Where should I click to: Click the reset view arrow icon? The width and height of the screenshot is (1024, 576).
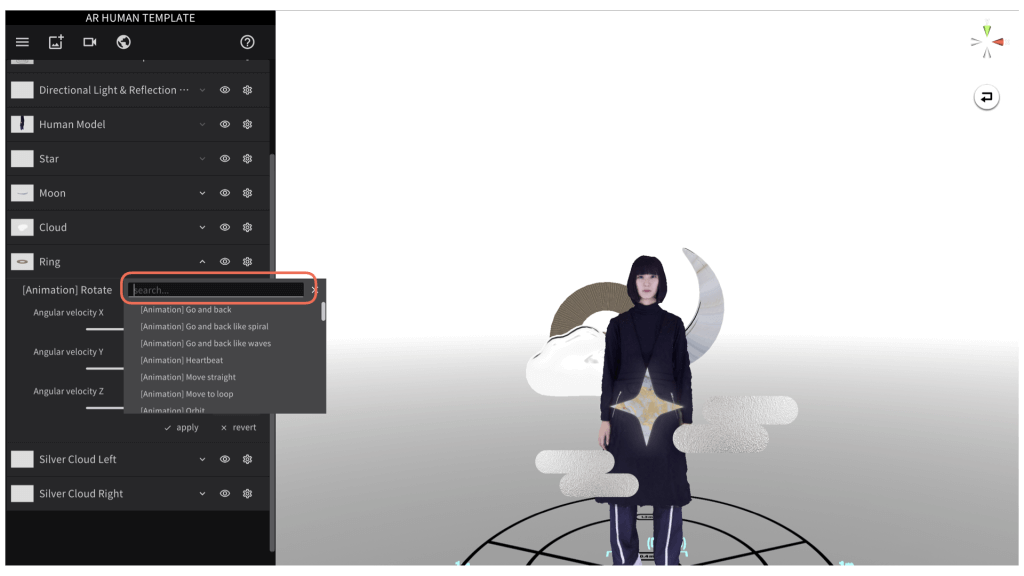tap(988, 98)
